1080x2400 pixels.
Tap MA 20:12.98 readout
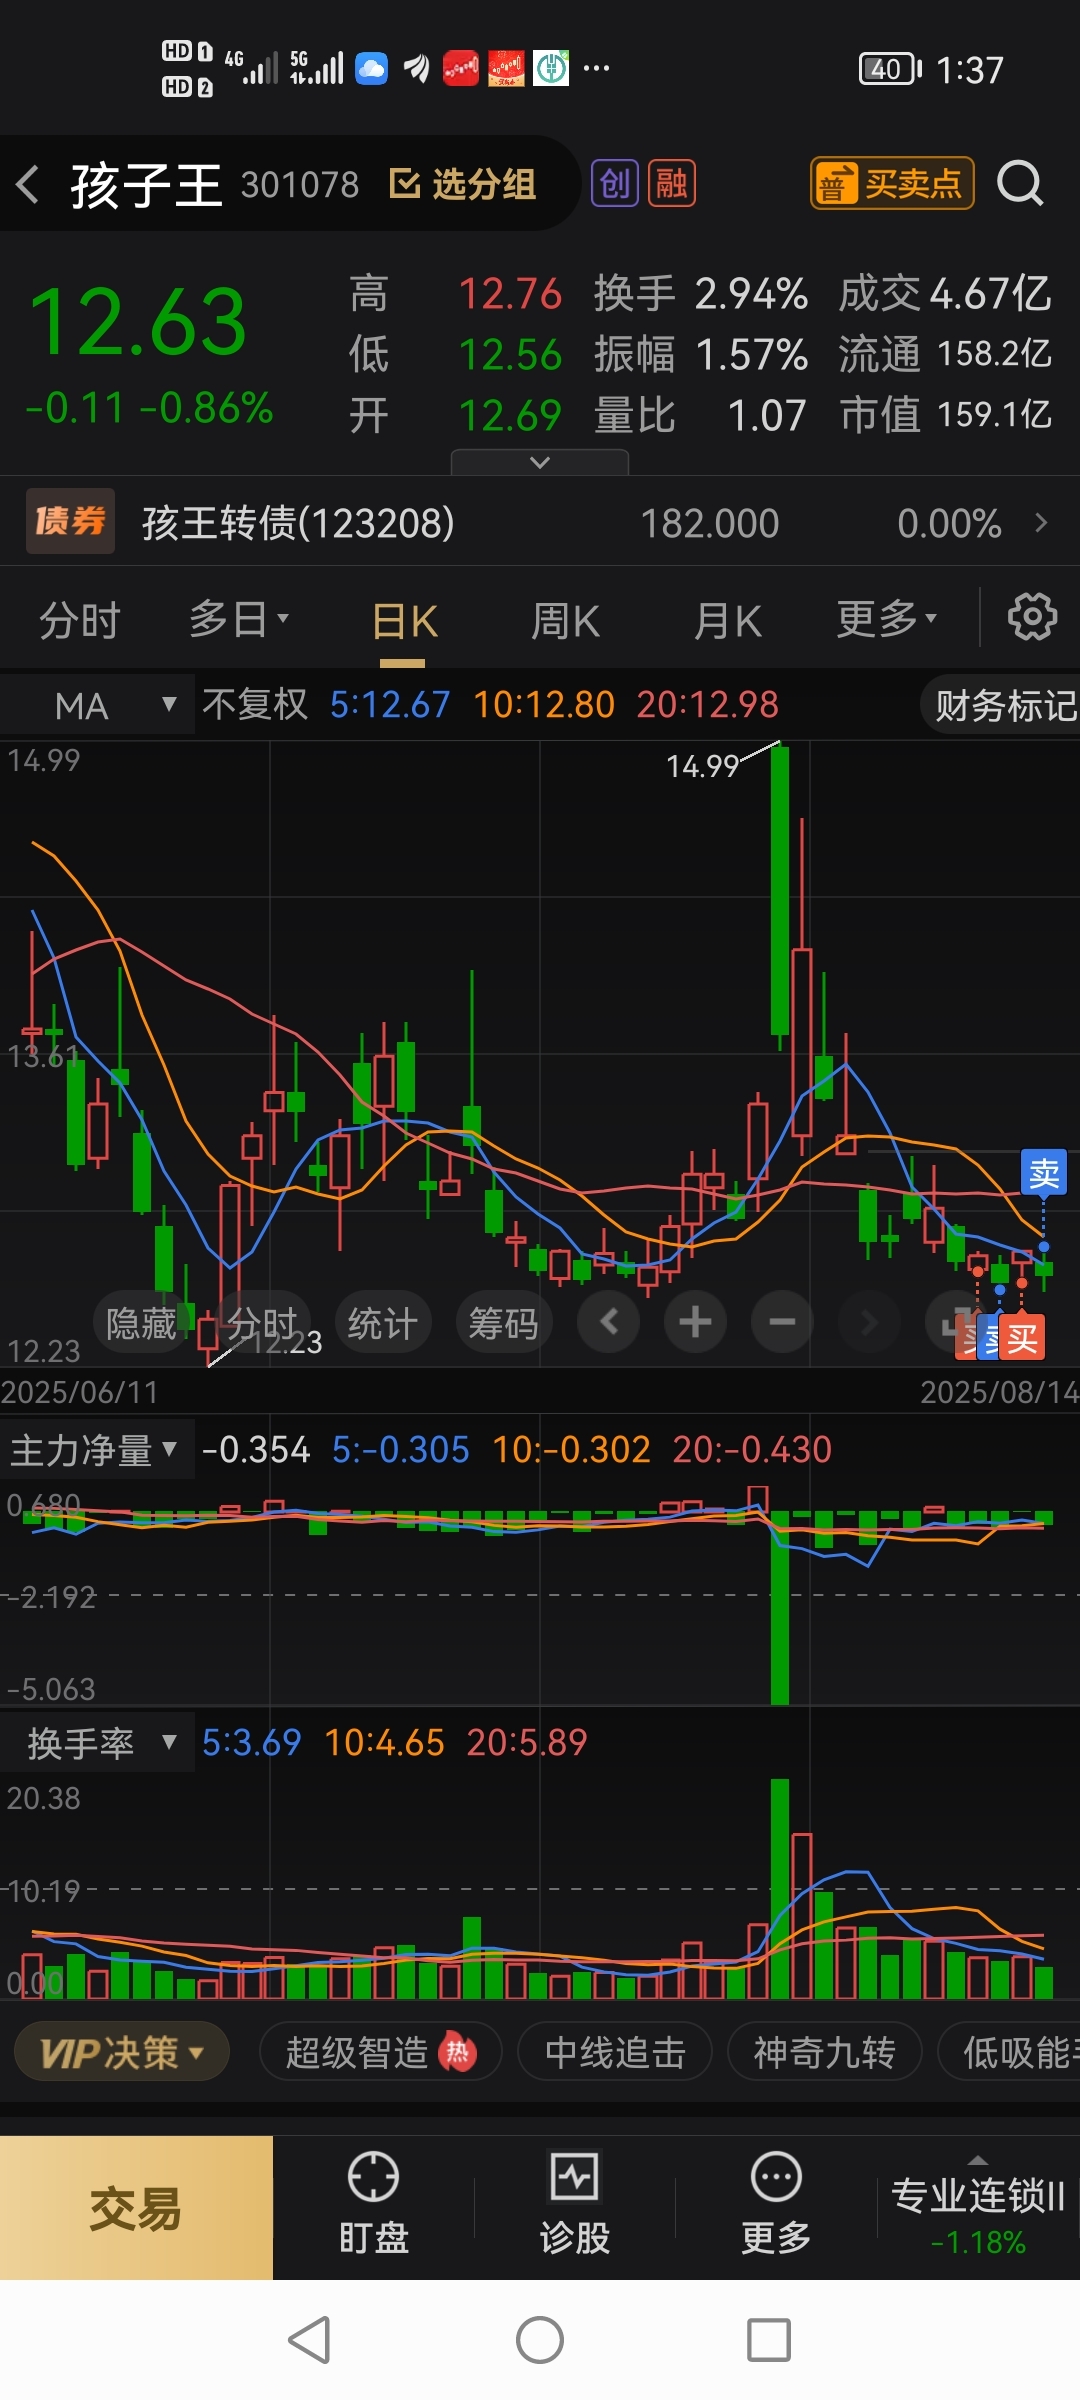[707, 705]
